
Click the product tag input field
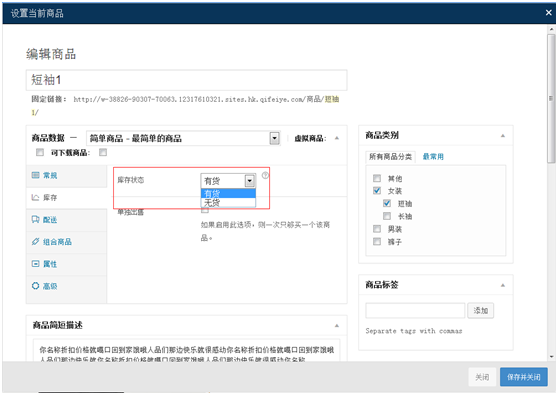click(x=415, y=311)
